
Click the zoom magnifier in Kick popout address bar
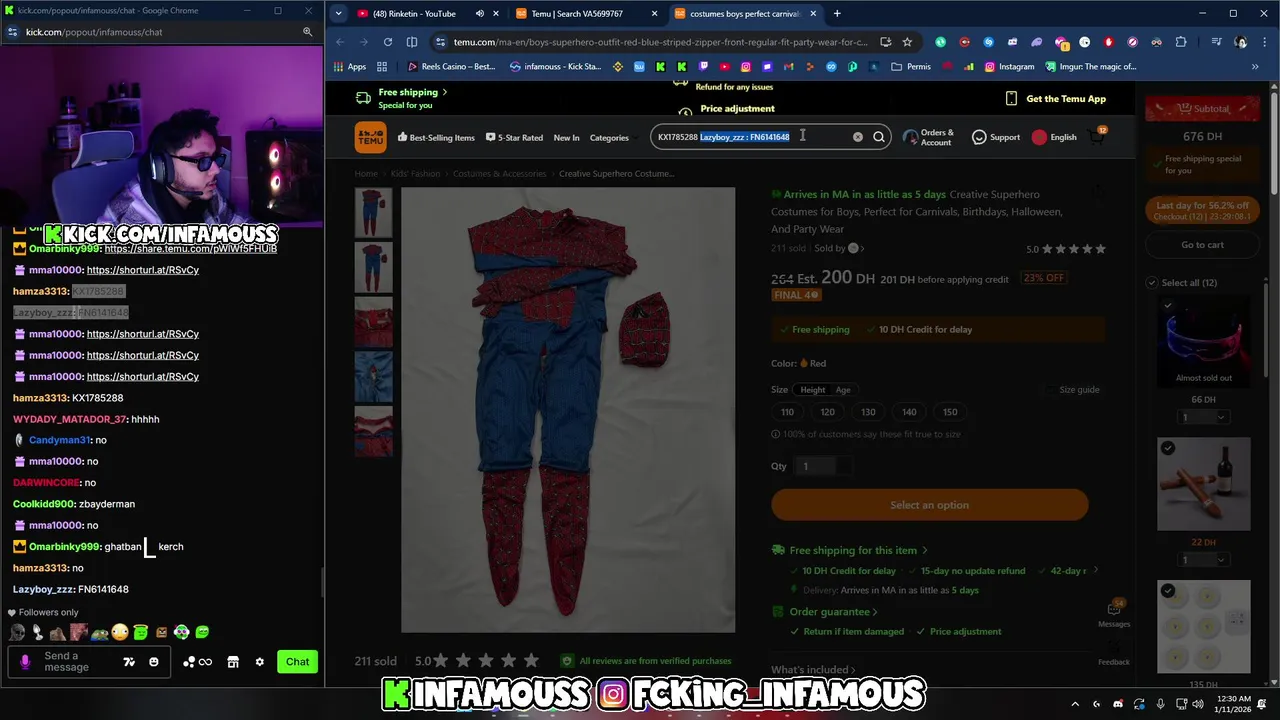pos(307,32)
